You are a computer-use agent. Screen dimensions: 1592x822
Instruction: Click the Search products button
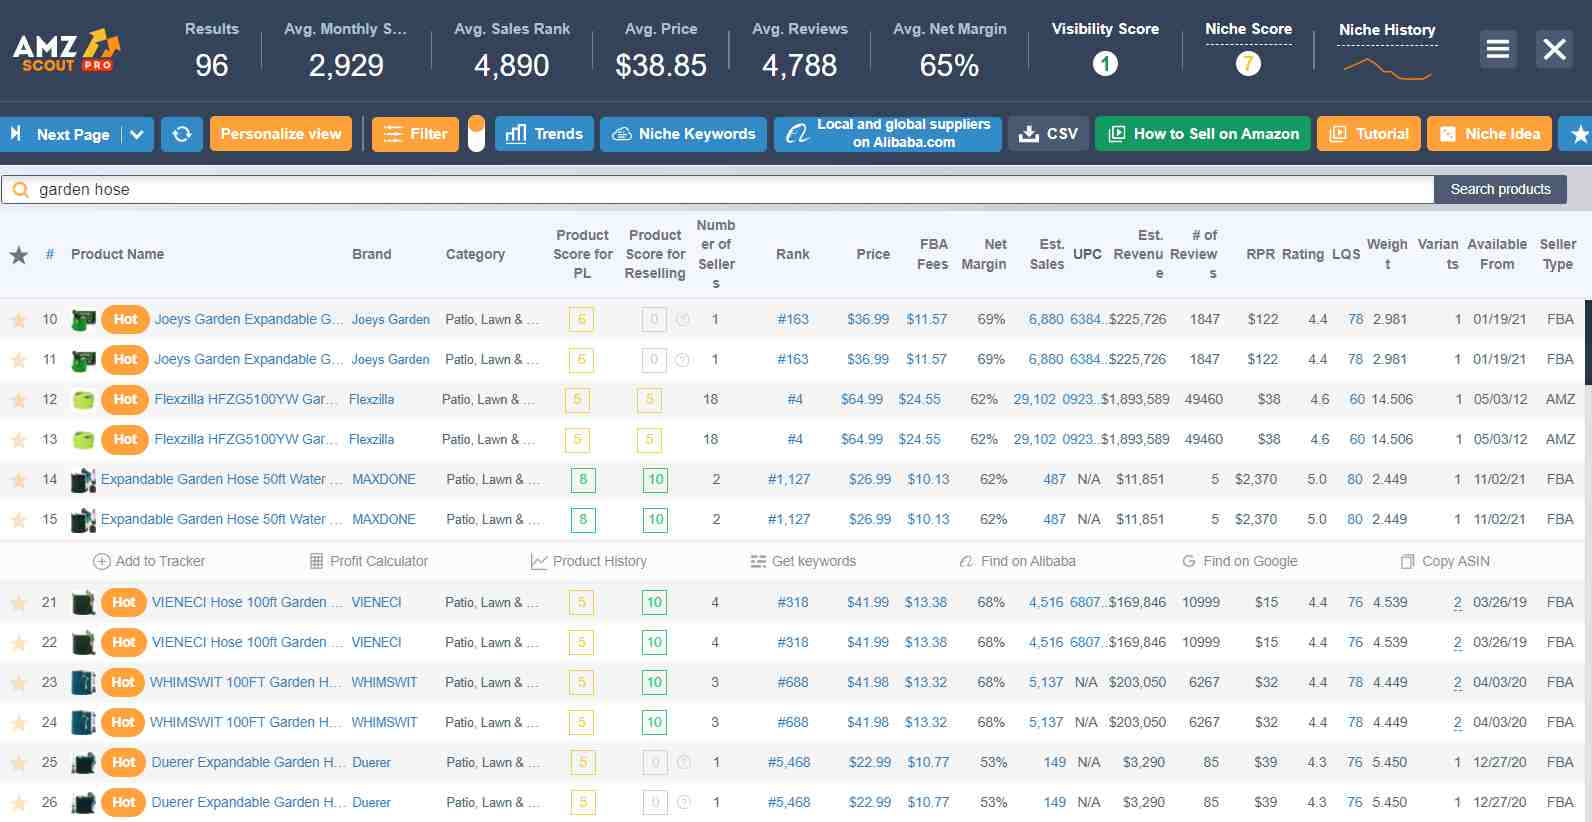click(1500, 190)
